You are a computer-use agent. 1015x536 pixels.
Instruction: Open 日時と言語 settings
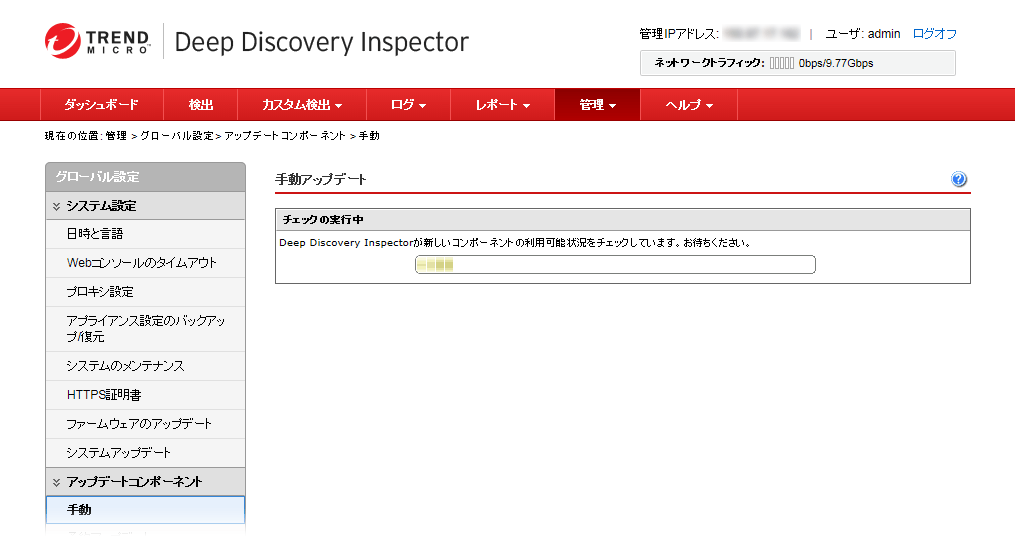click(x=146, y=234)
